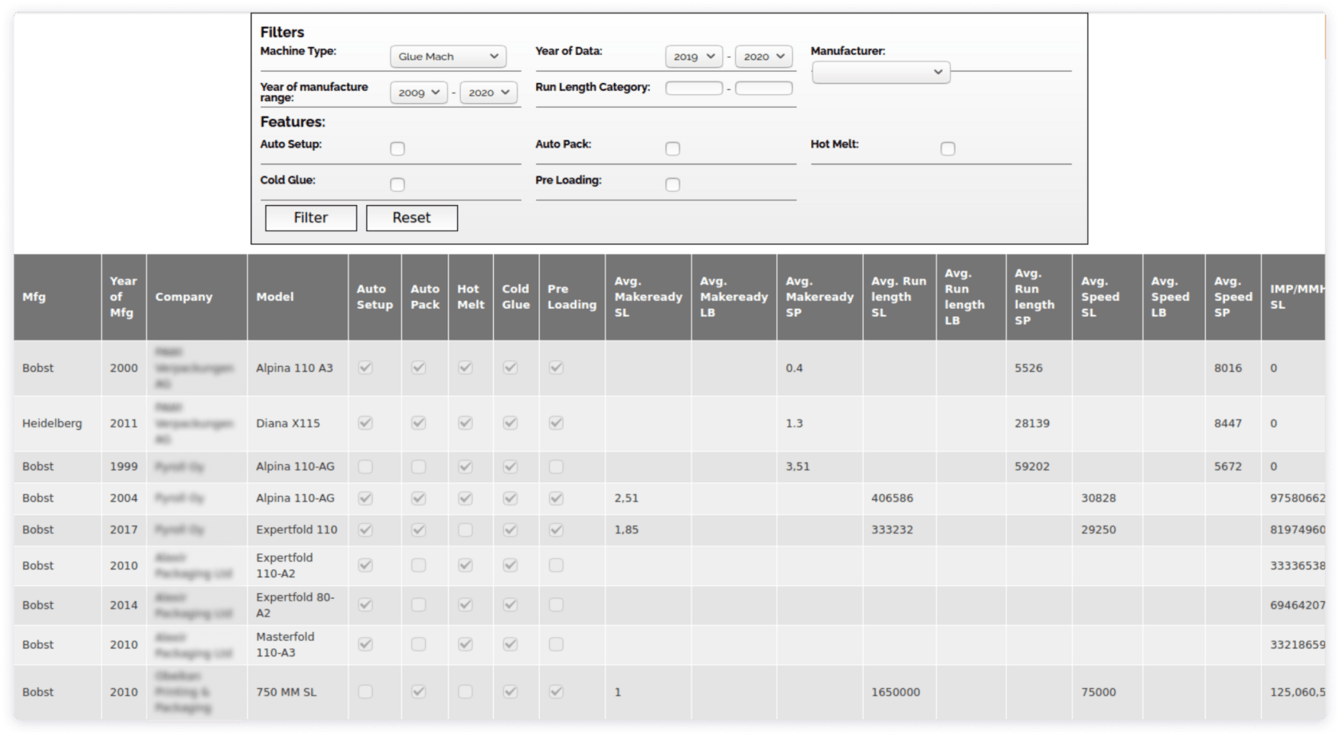This screenshot has width=1340, height=736.
Task: Click Avg. Makeready SP column header
Action: (x=820, y=297)
